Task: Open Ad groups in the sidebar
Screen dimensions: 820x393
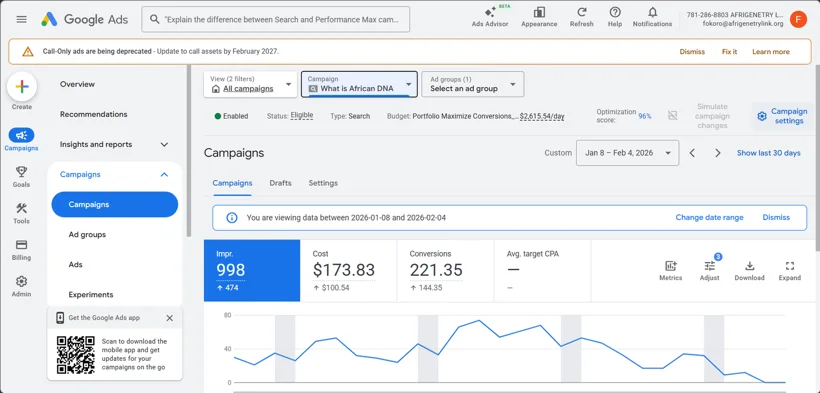Action: coord(87,234)
